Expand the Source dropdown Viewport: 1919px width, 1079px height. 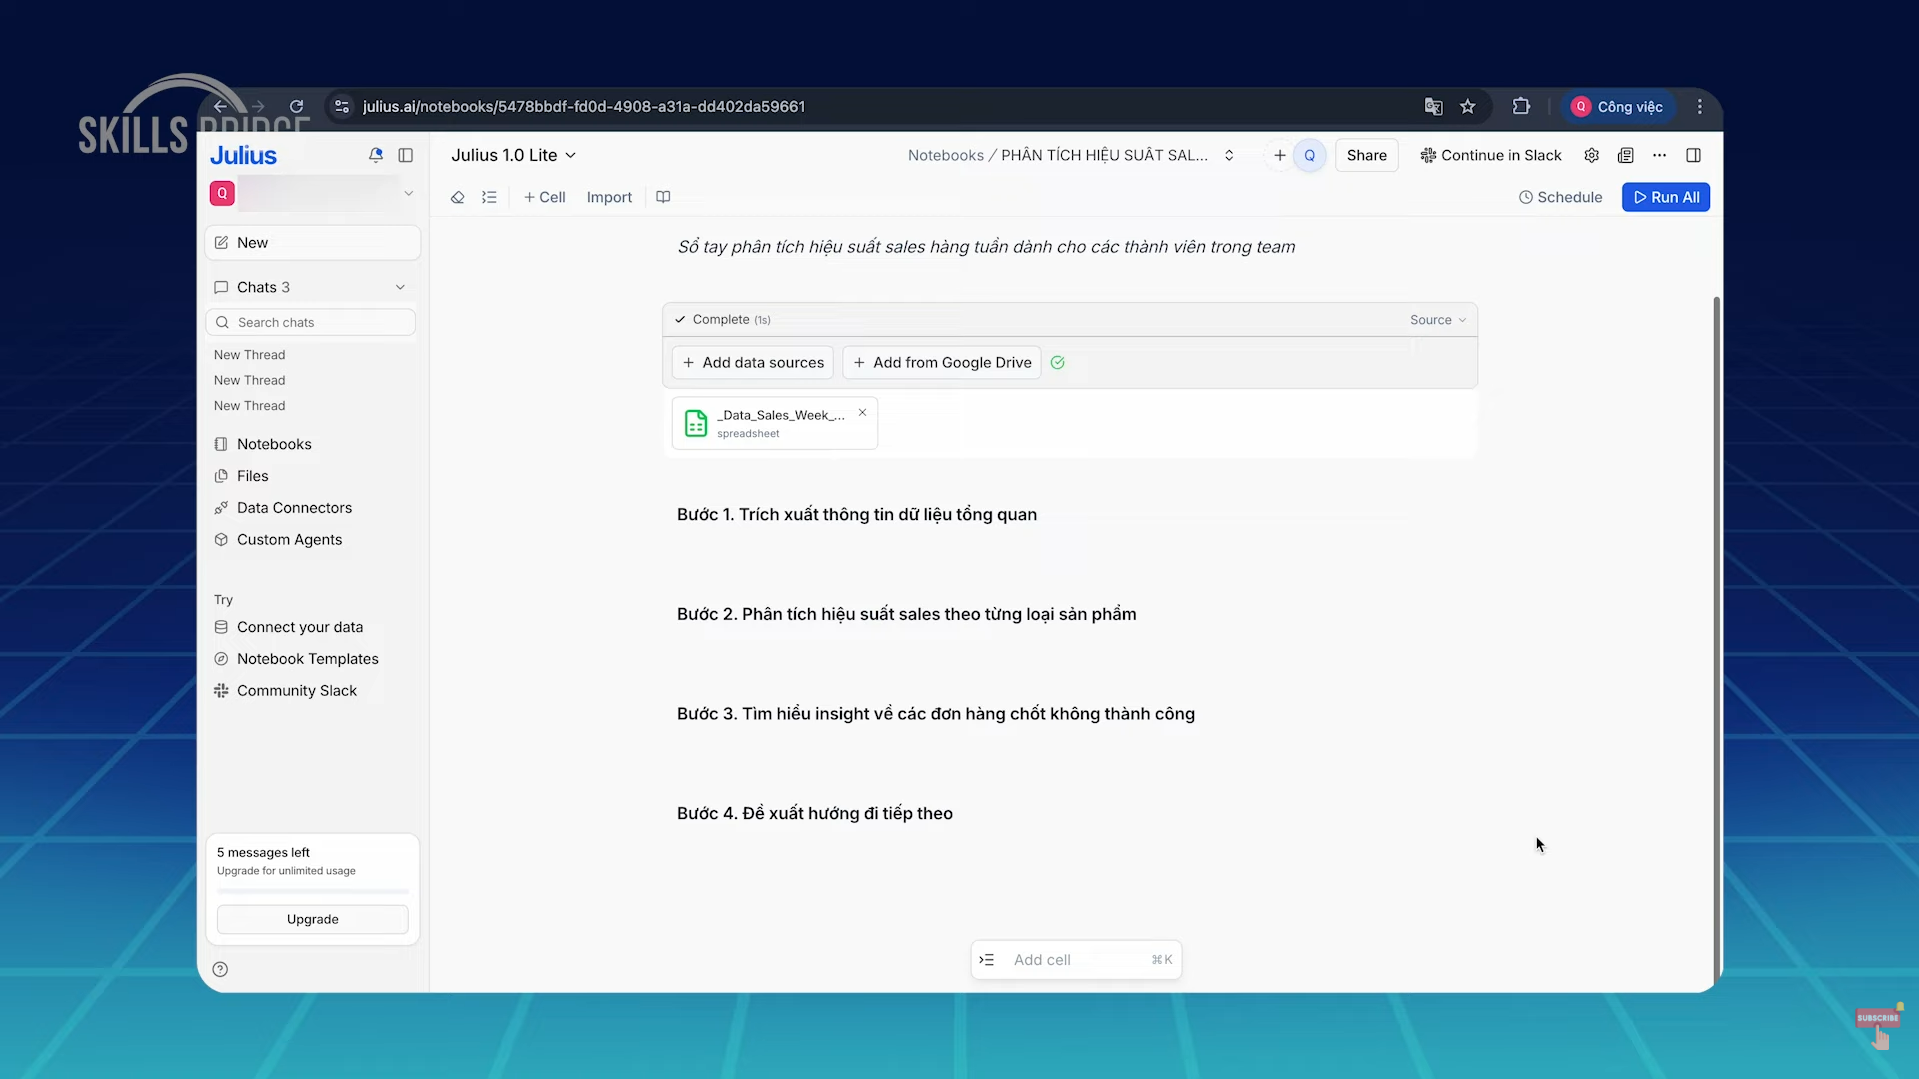click(1437, 320)
